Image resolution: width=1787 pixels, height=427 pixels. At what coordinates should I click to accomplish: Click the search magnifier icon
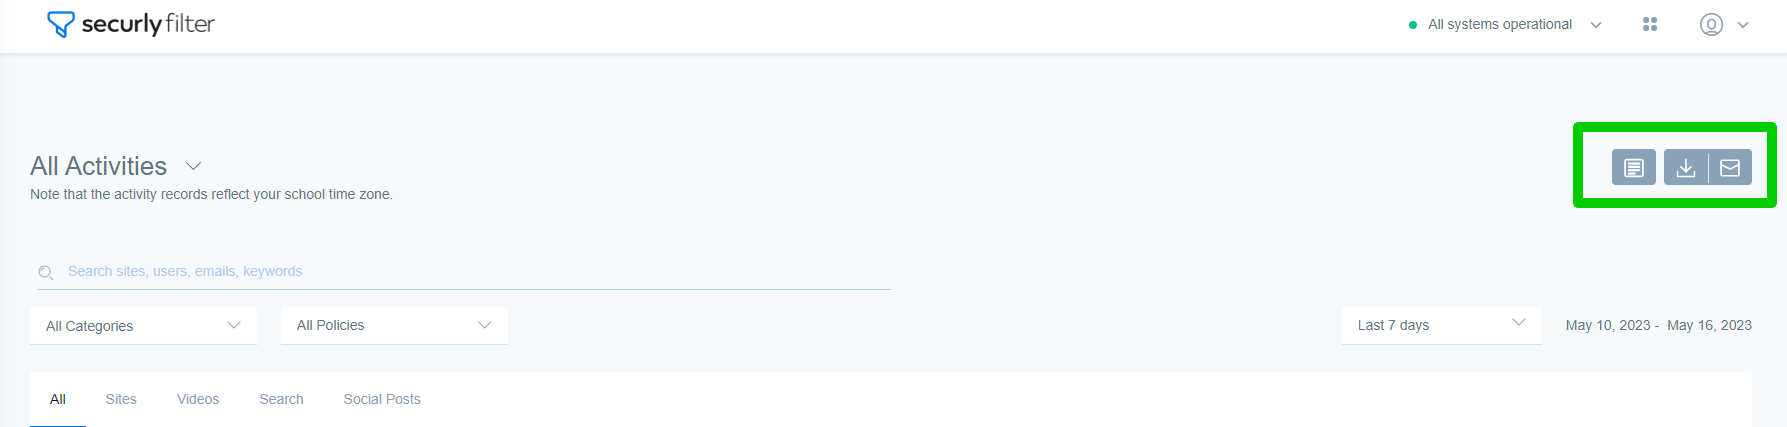[46, 272]
